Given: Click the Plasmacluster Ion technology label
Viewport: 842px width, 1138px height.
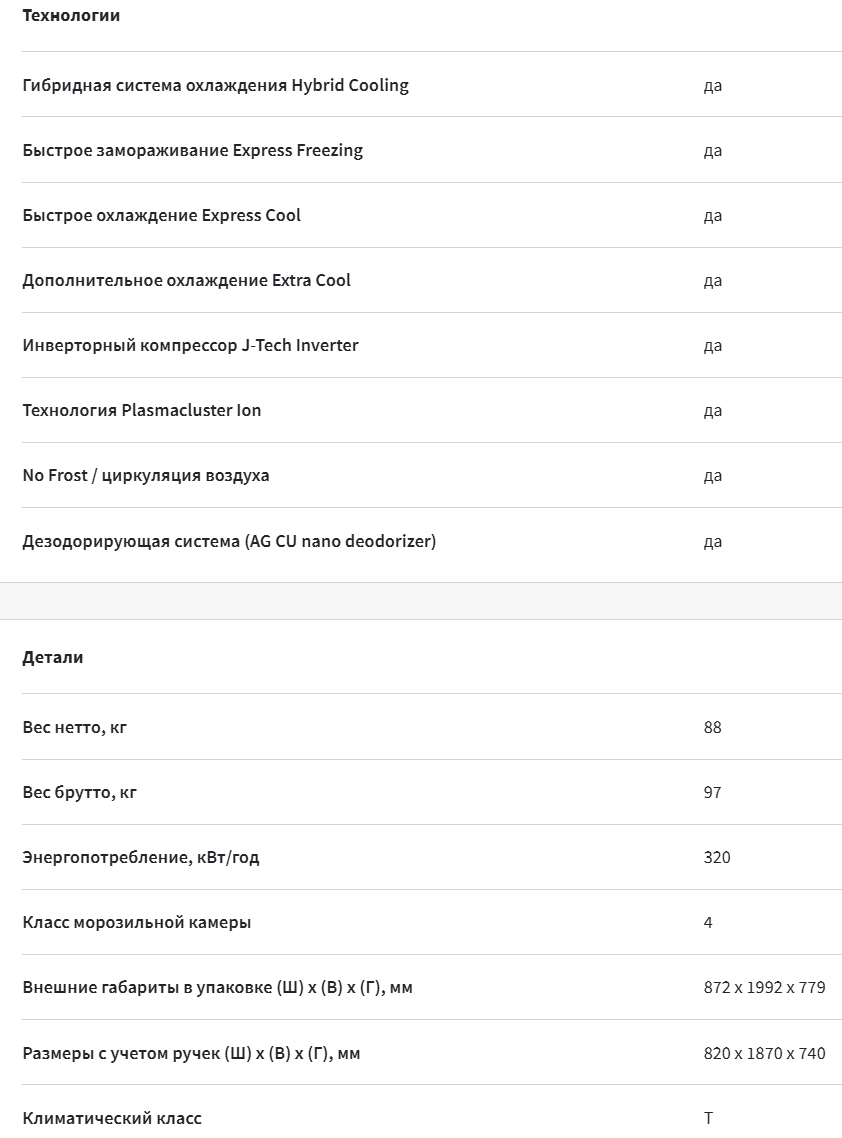Looking at the screenshot, I should click(142, 411).
